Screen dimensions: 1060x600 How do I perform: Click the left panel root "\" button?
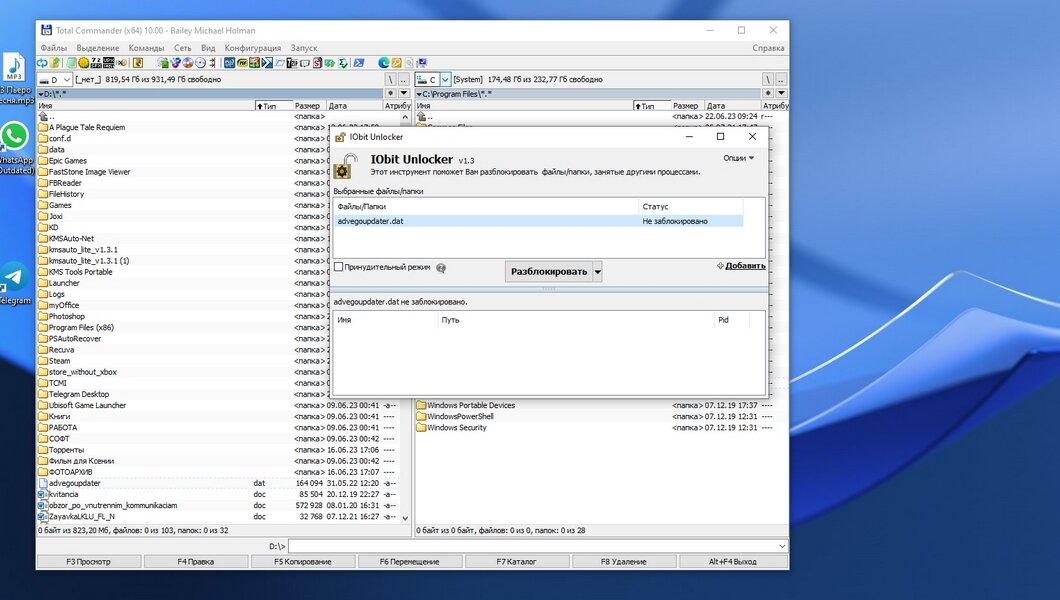[390, 80]
